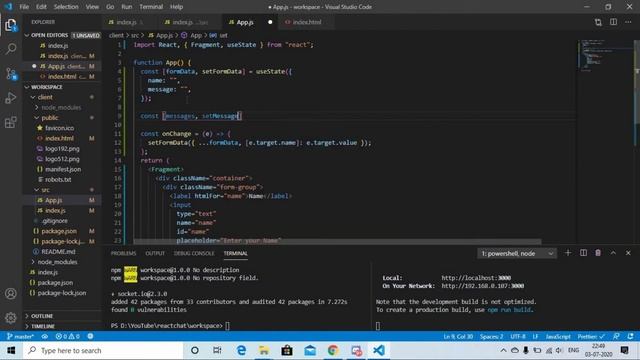Click the code minimap preview
This screenshot has height=360, width=640.
click(605, 56)
